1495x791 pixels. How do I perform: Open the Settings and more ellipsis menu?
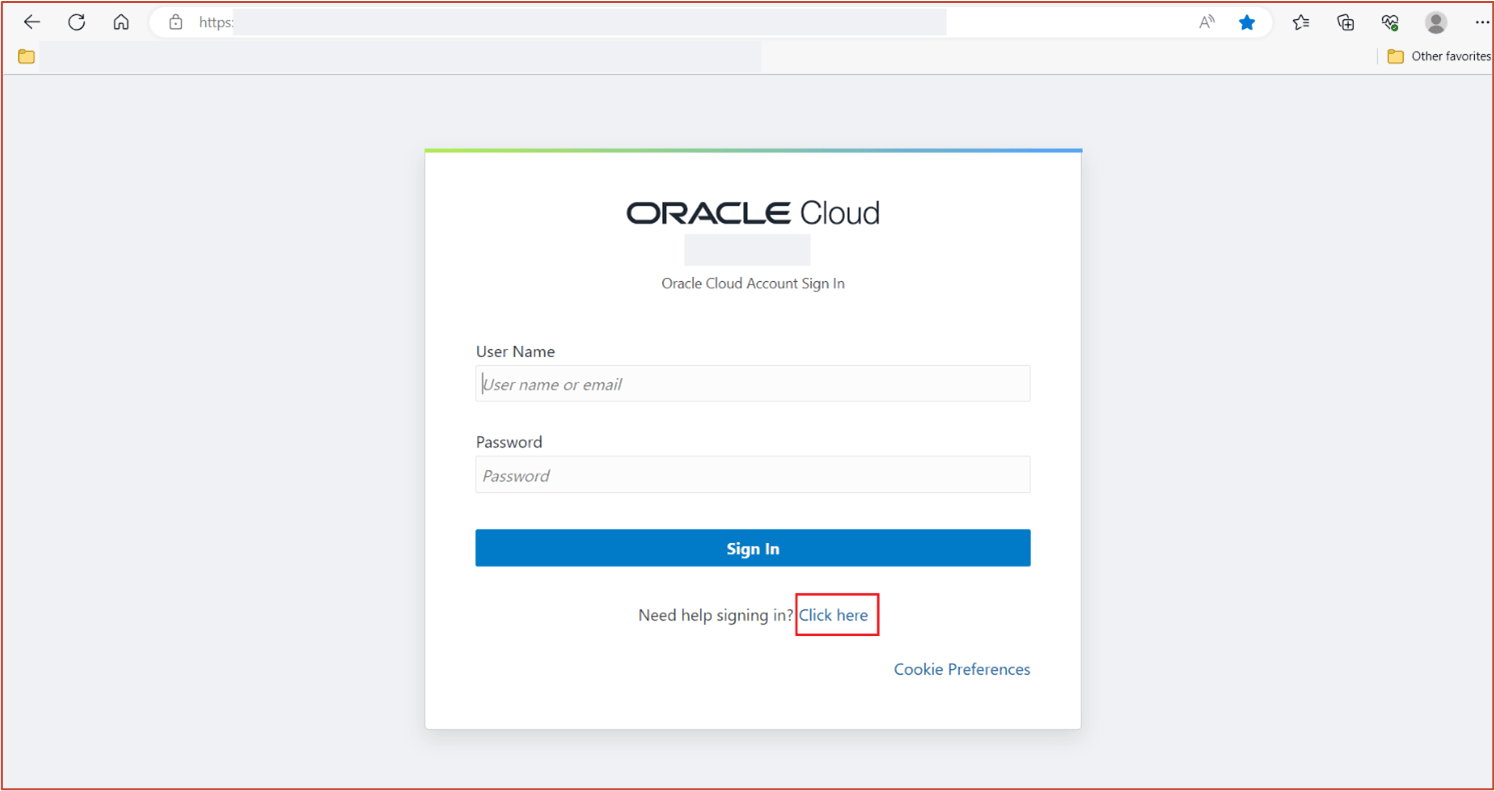pyautogui.click(x=1482, y=22)
